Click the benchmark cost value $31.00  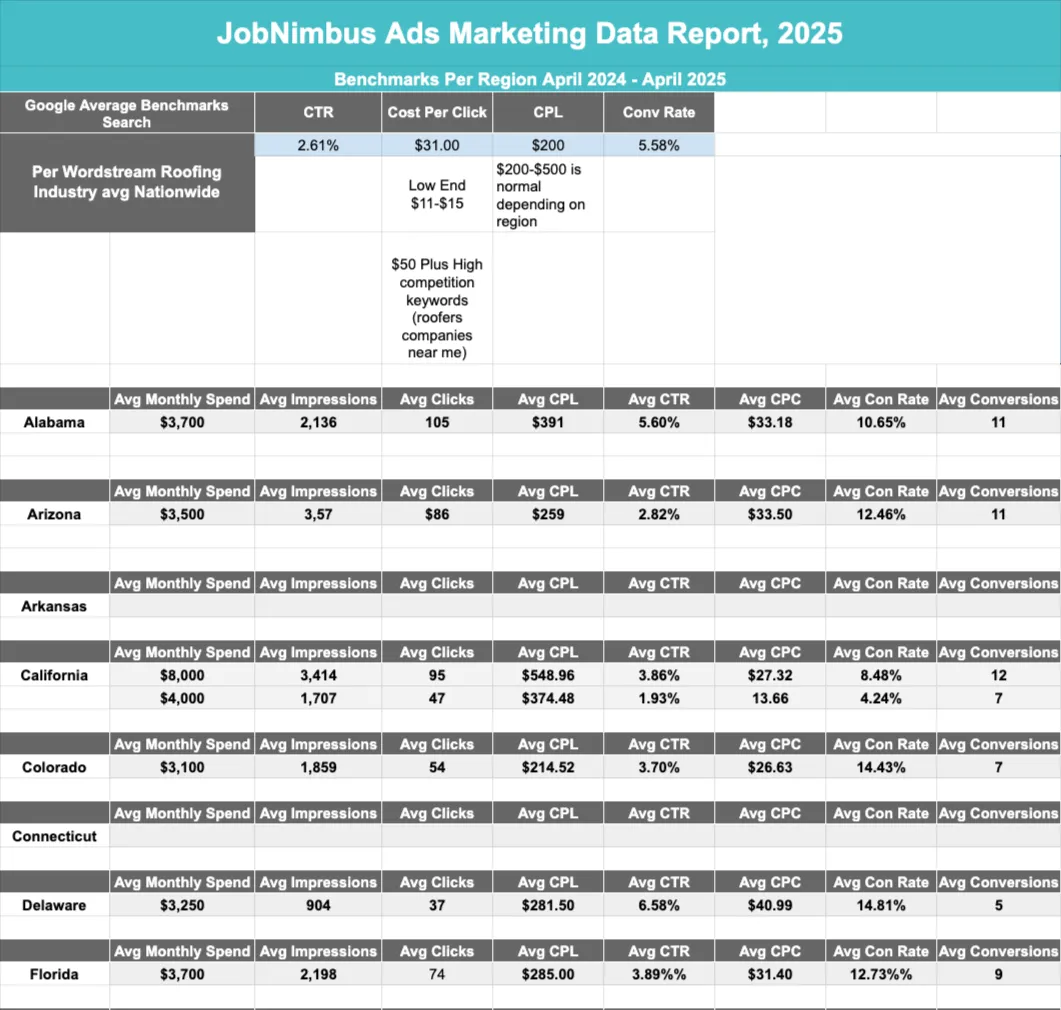click(x=437, y=145)
